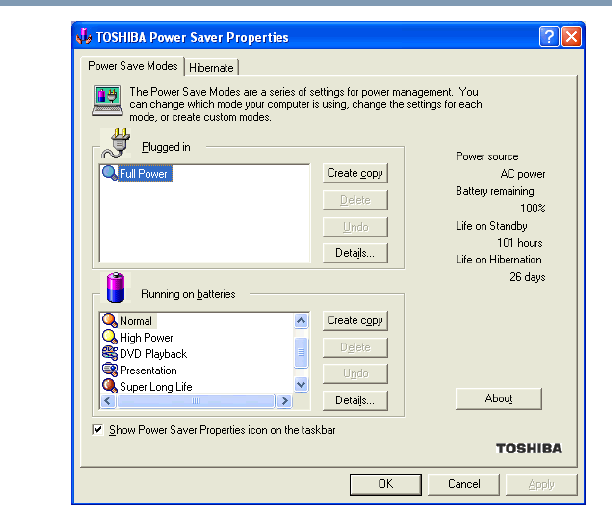This screenshot has width=612, height=505.
Task: Click the Apply button
Action: coord(541,484)
